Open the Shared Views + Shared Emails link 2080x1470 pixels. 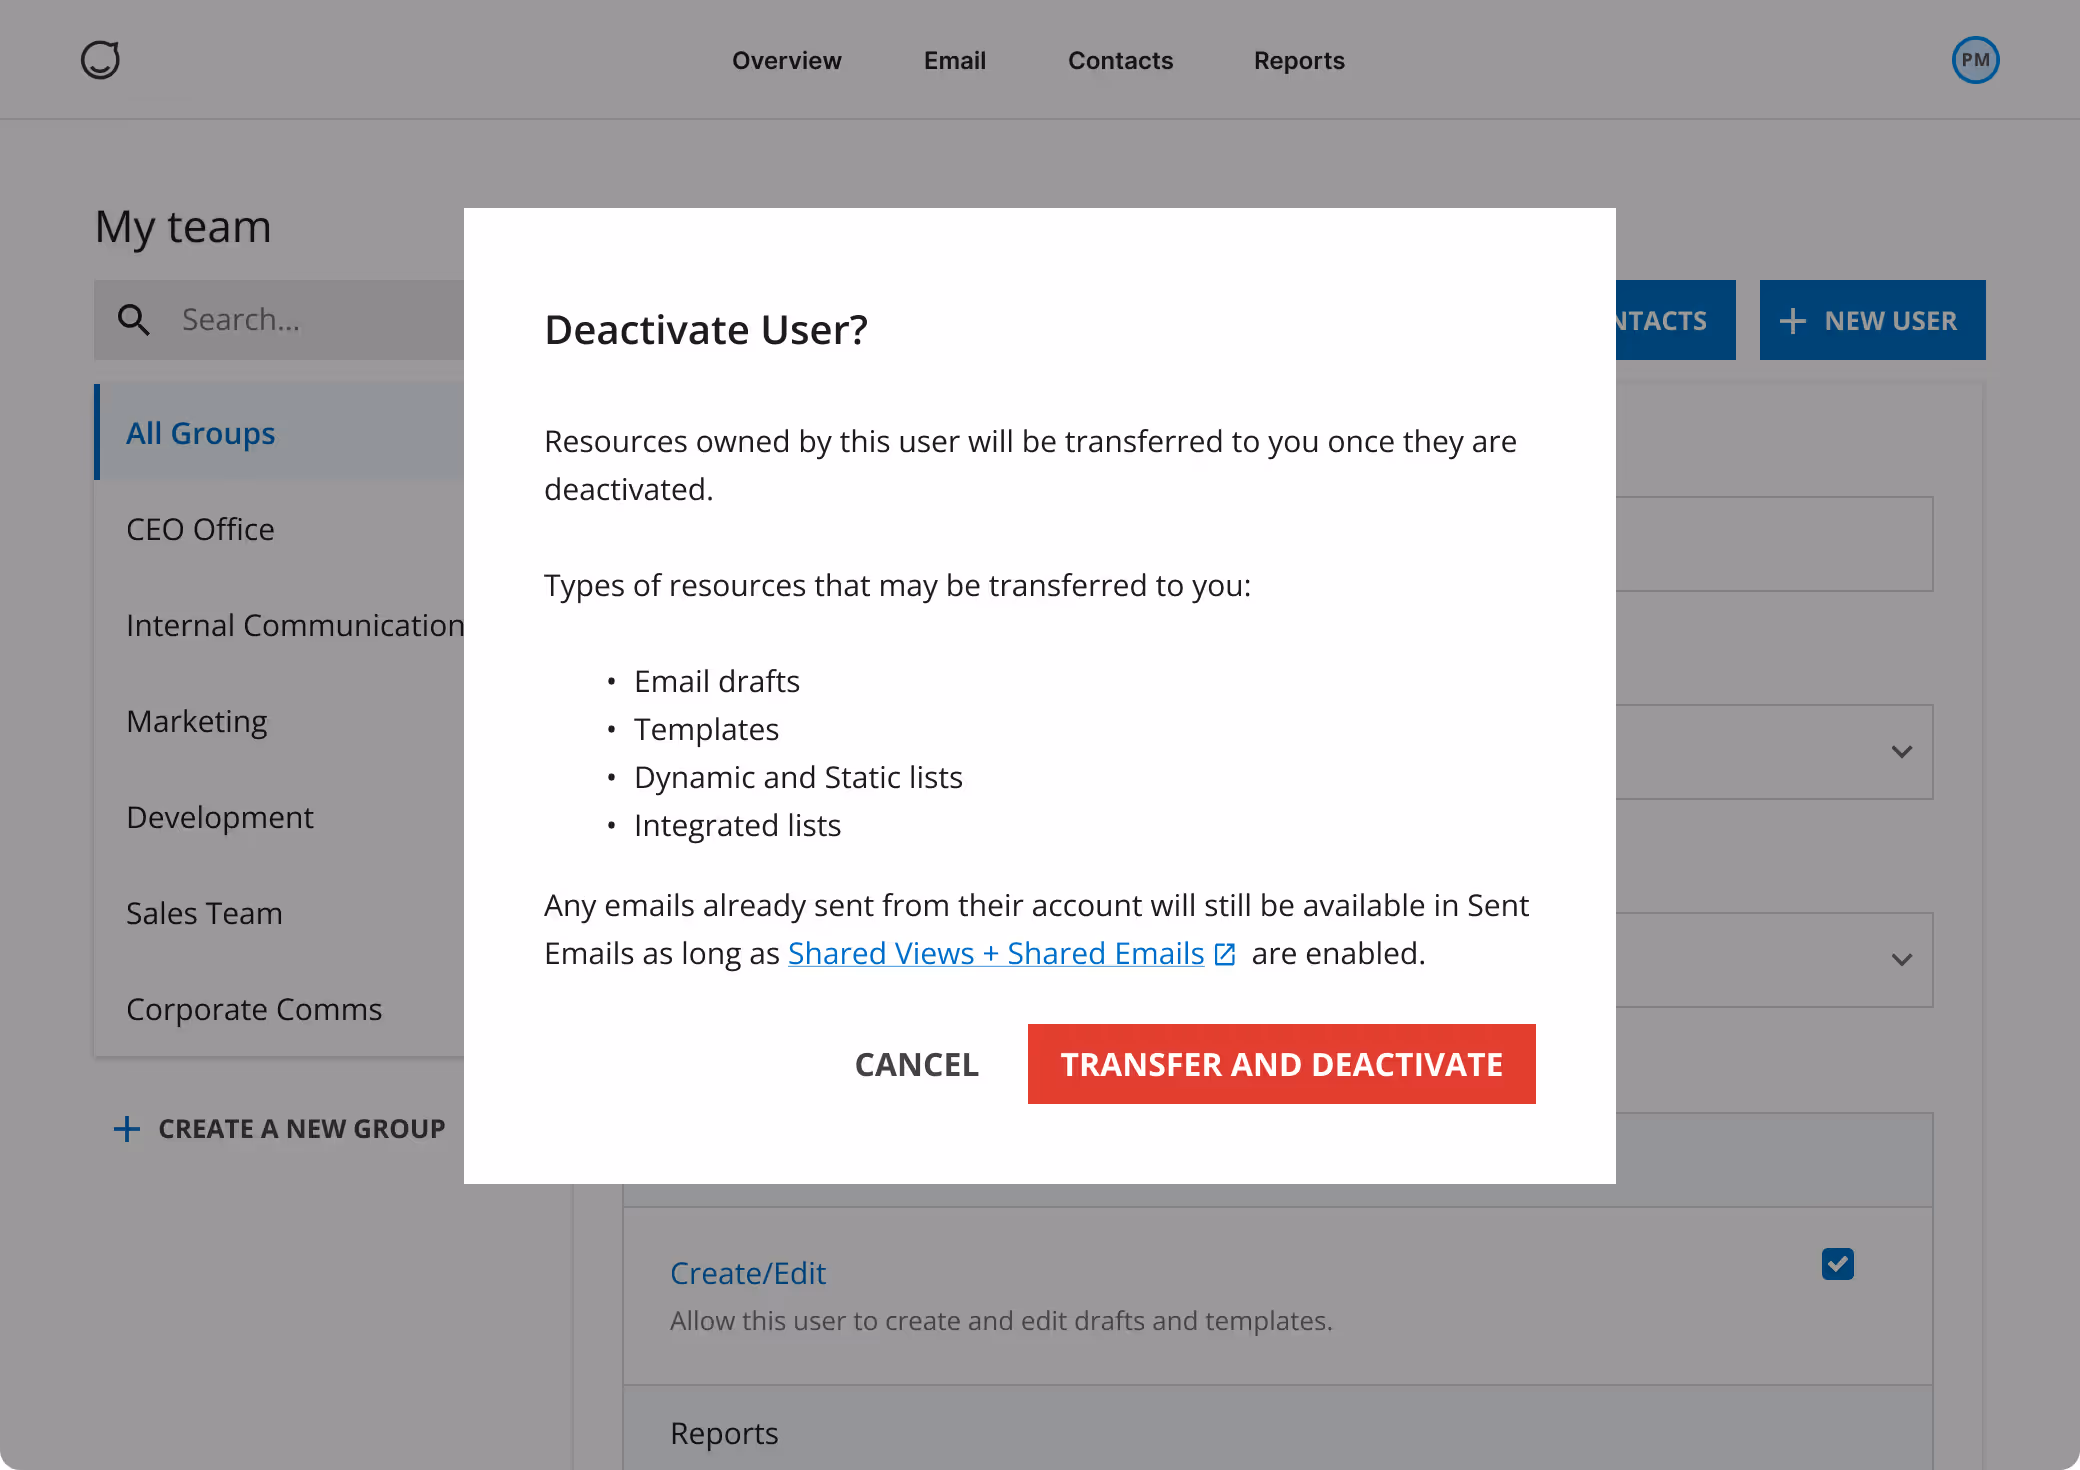(996, 953)
